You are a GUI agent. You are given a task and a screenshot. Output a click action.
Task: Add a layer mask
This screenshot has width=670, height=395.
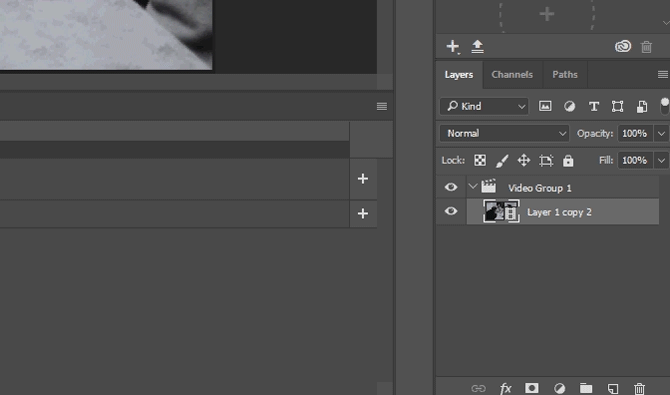point(532,388)
